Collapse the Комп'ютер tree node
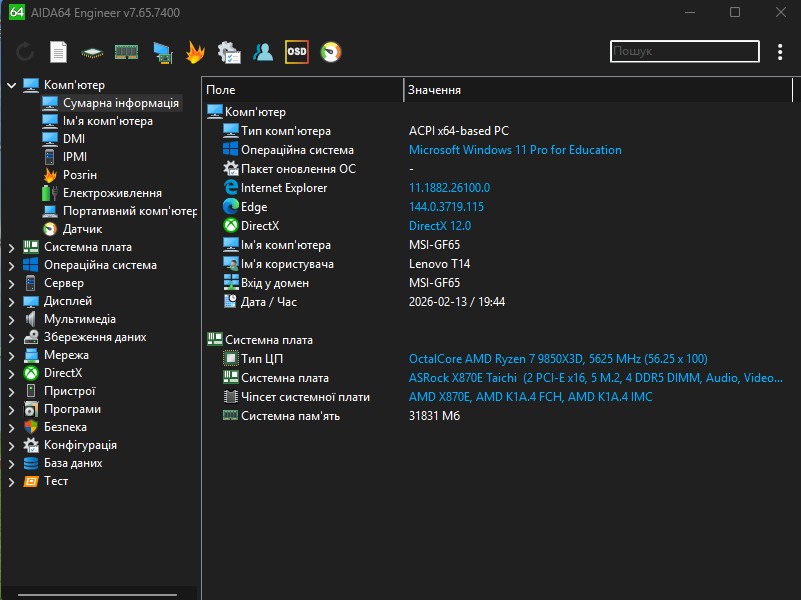The image size is (801, 600). 12,85
